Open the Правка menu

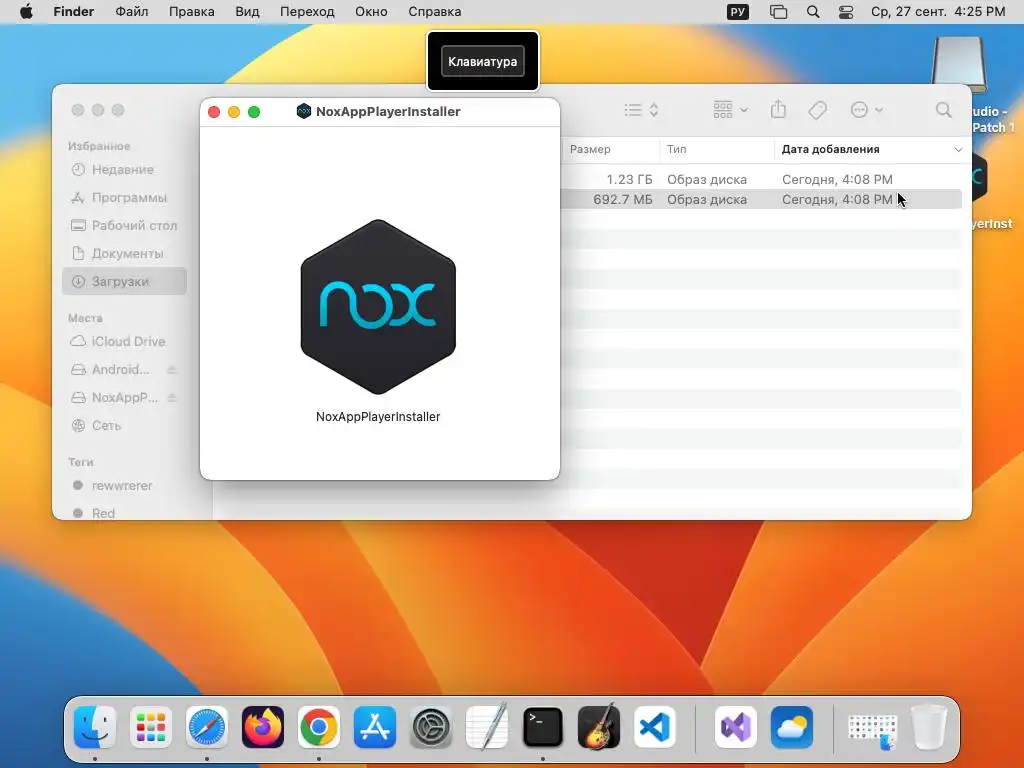[191, 12]
